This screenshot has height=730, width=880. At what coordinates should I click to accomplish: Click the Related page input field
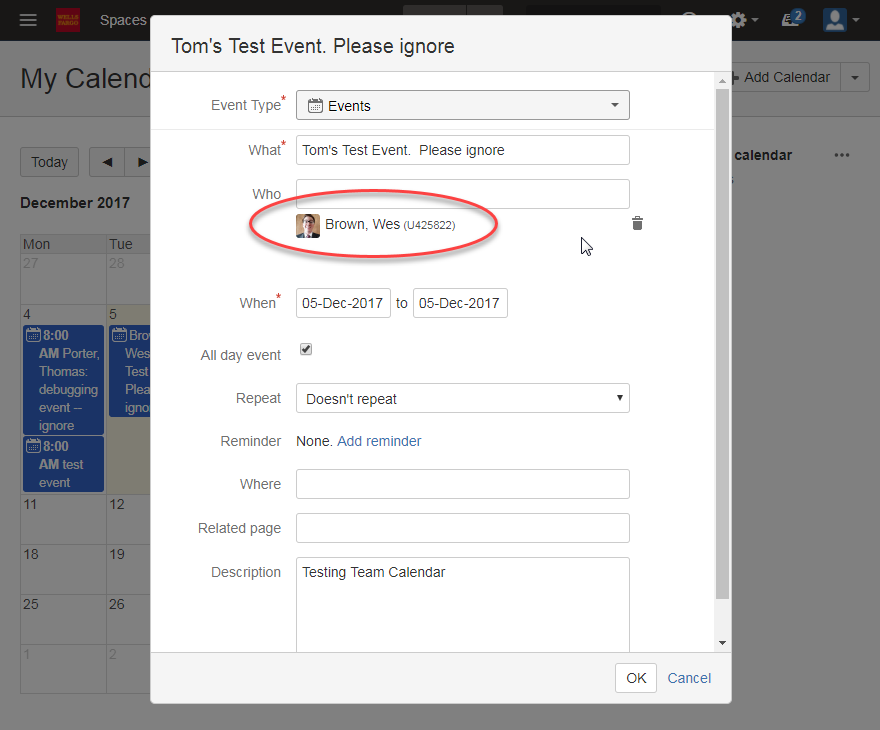coord(462,527)
